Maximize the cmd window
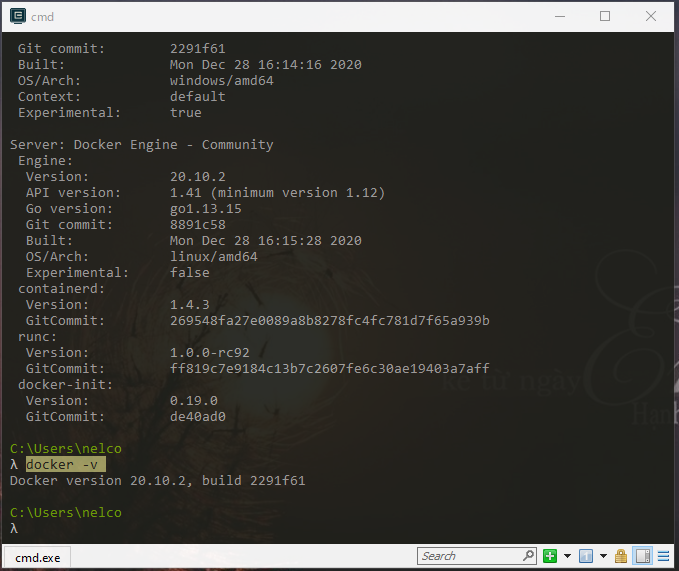Viewport: 679px width, 571px height. point(605,16)
